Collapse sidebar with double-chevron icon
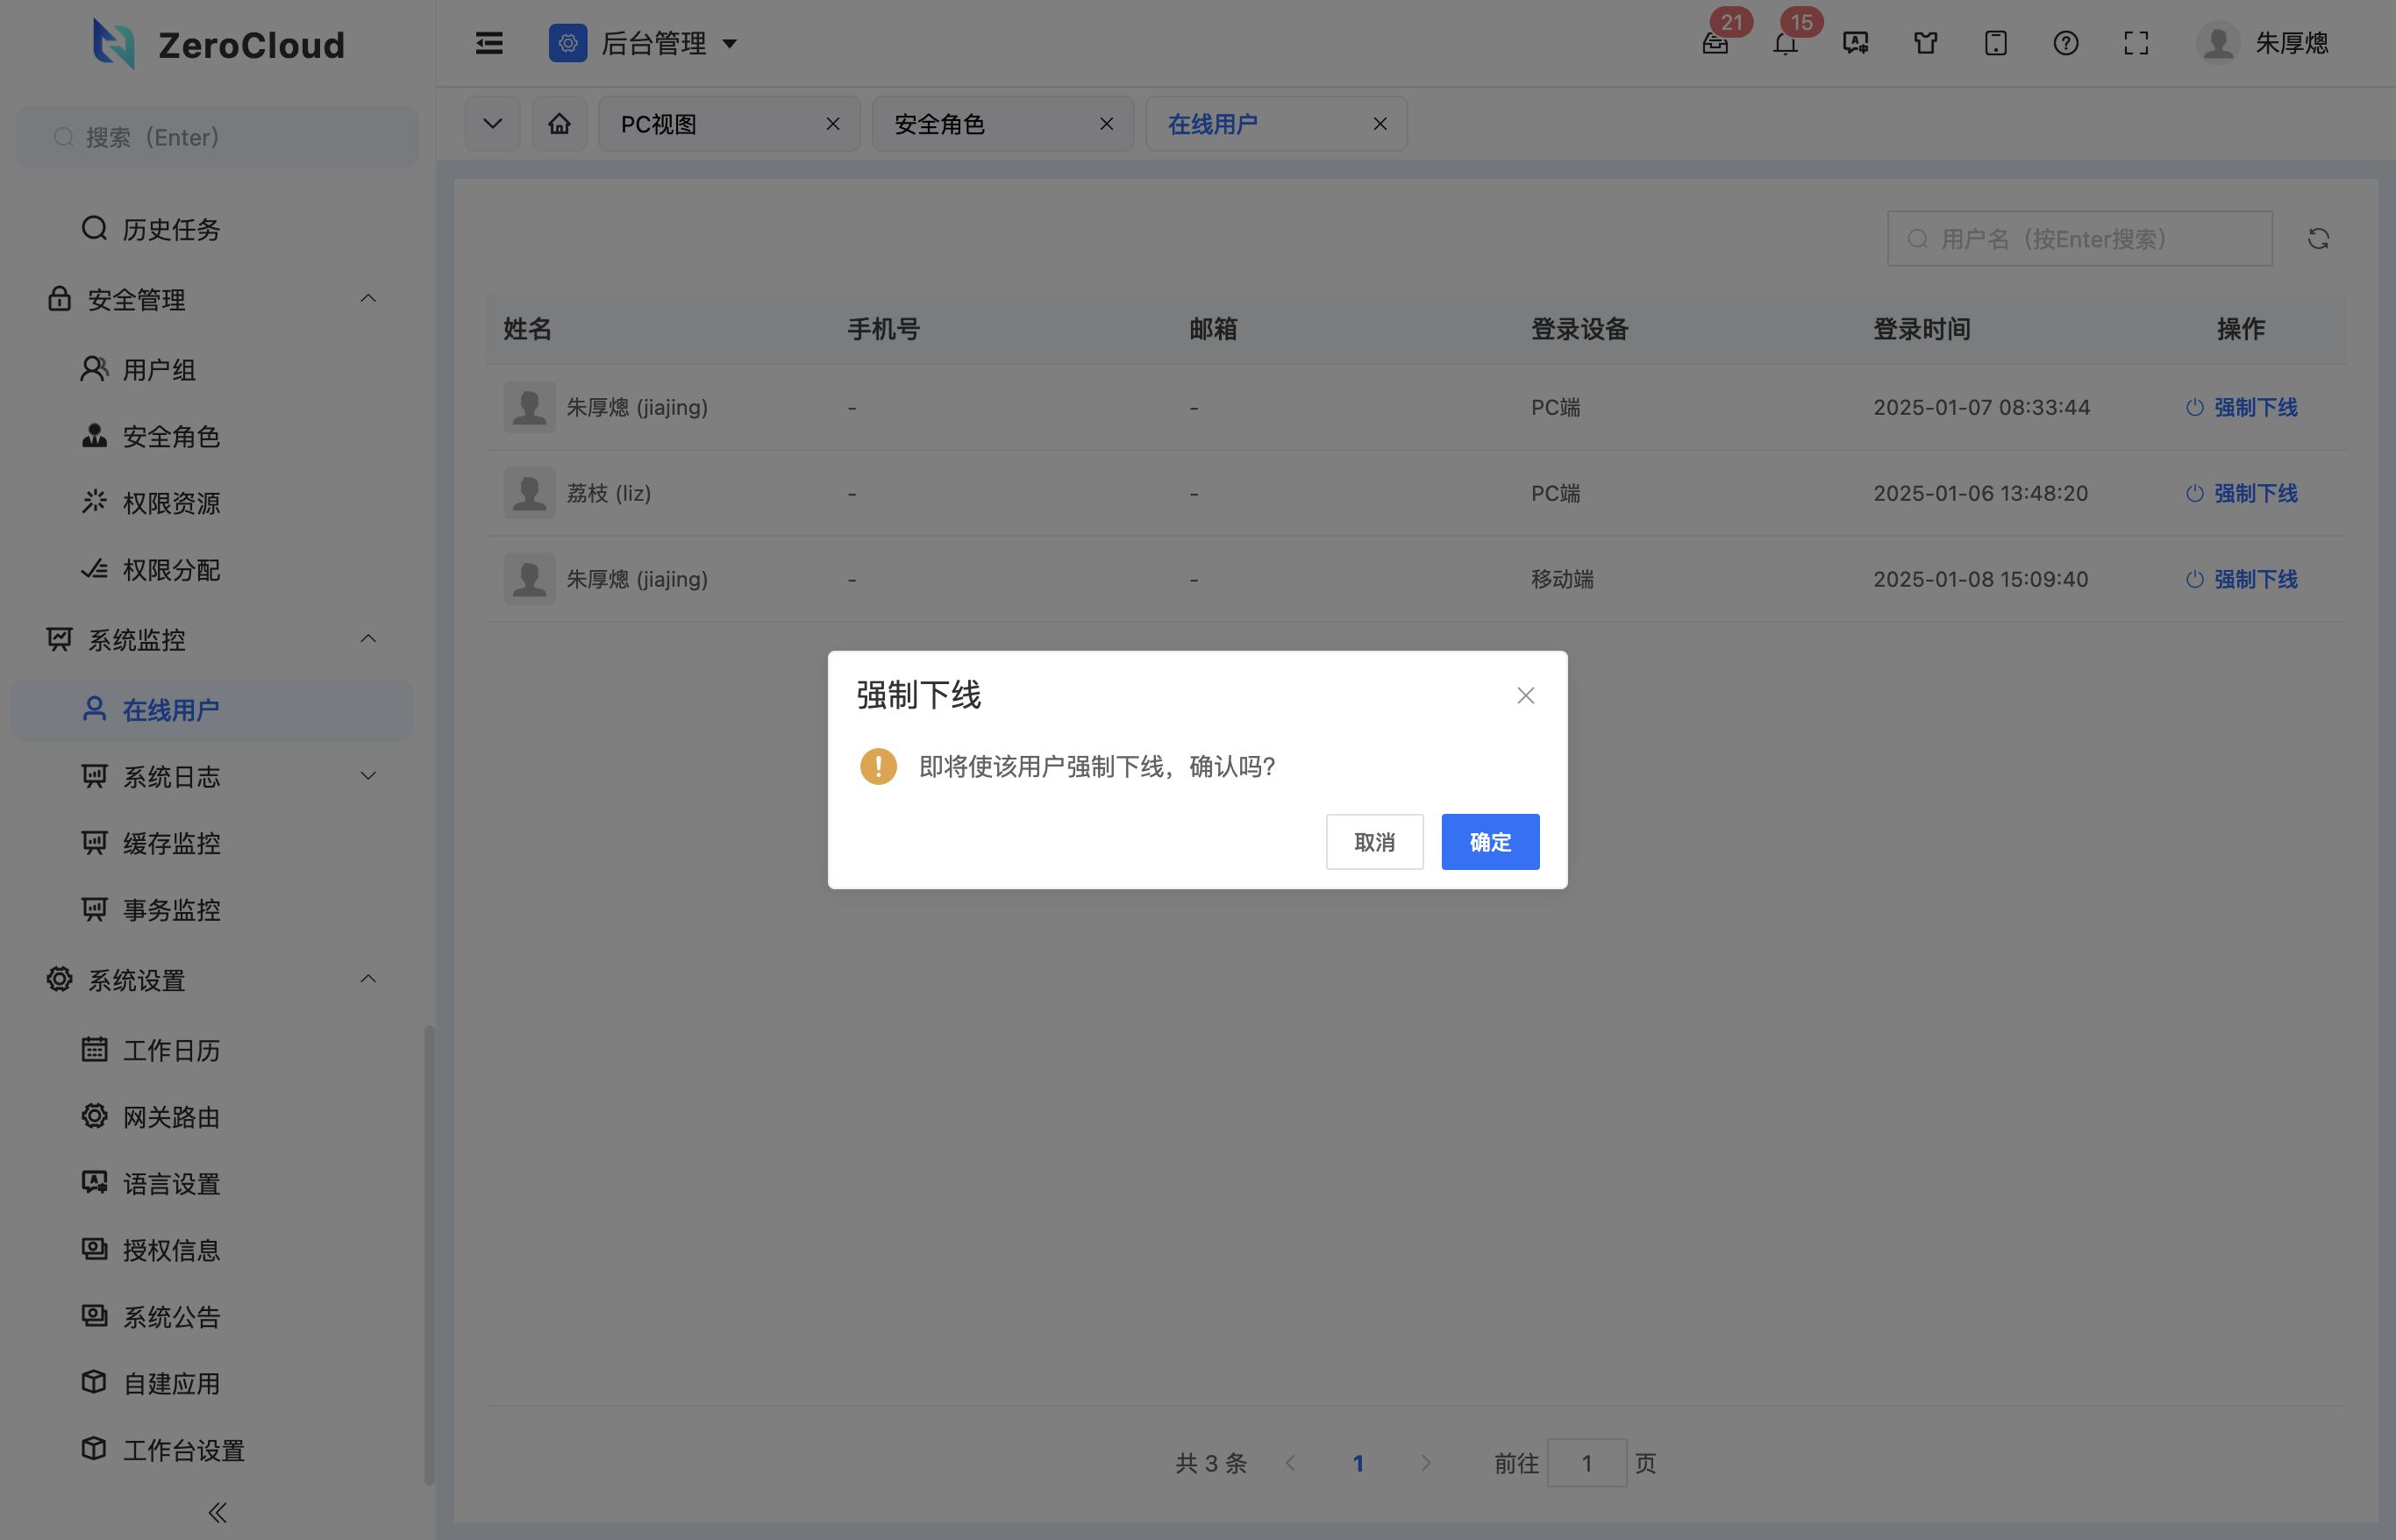This screenshot has height=1540, width=2396. pos(217,1512)
